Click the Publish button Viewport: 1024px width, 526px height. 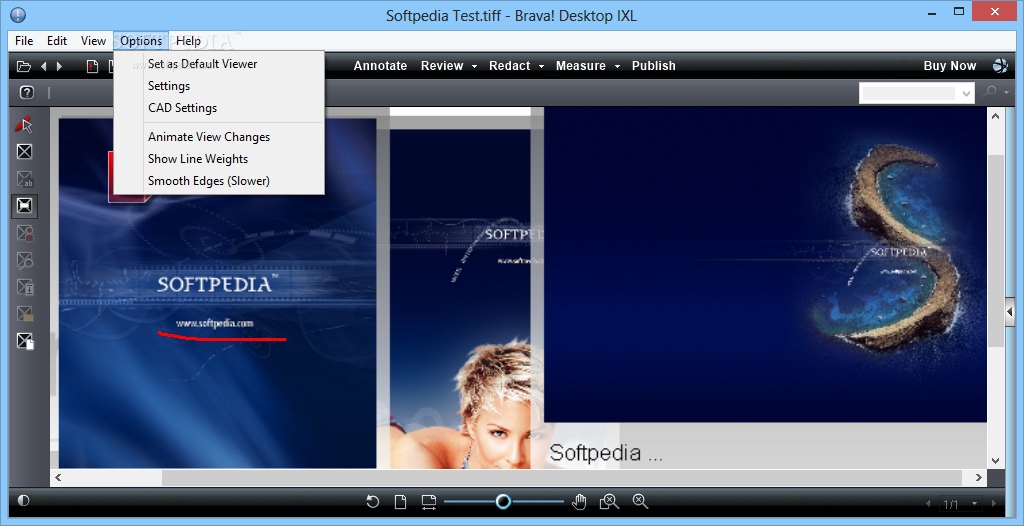[x=654, y=66]
